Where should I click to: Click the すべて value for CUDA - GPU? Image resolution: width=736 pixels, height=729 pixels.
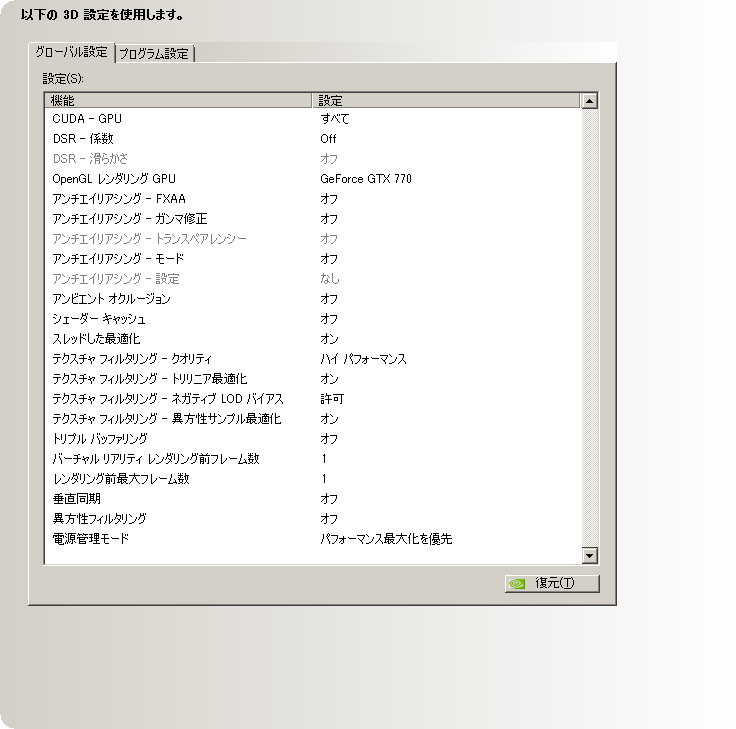point(335,119)
